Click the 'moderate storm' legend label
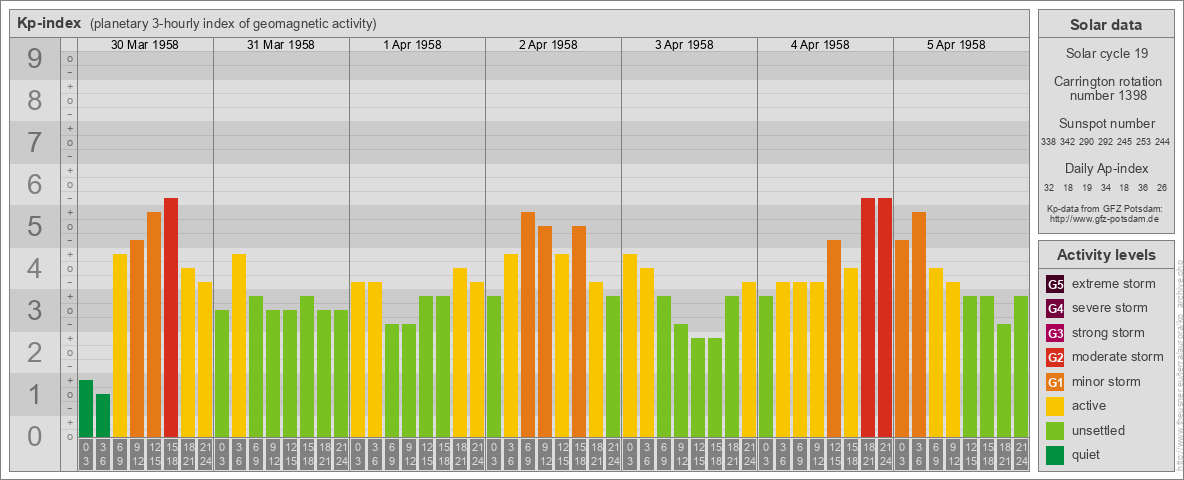Image resolution: width=1184 pixels, height=480 pixels. pos(1118,357)
